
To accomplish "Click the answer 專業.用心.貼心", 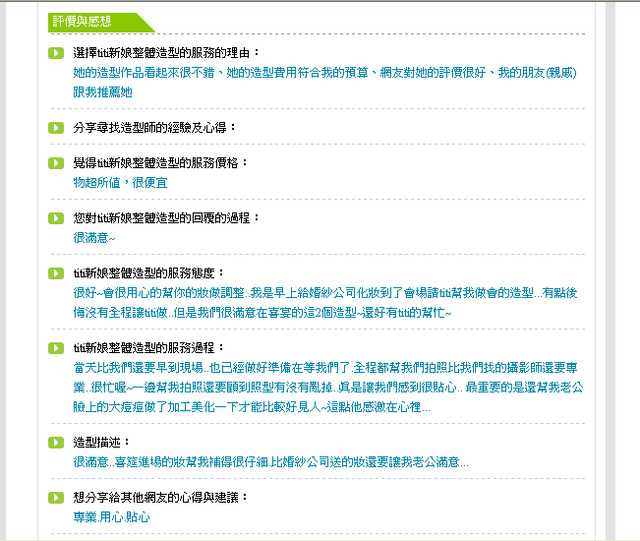I will coord(111,517).
